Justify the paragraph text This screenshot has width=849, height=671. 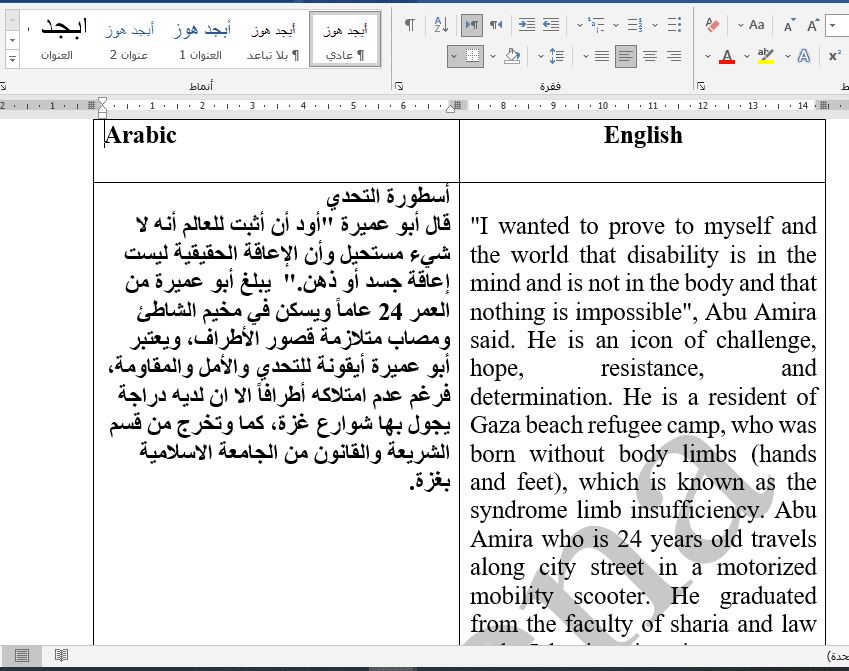click(602, 56)
